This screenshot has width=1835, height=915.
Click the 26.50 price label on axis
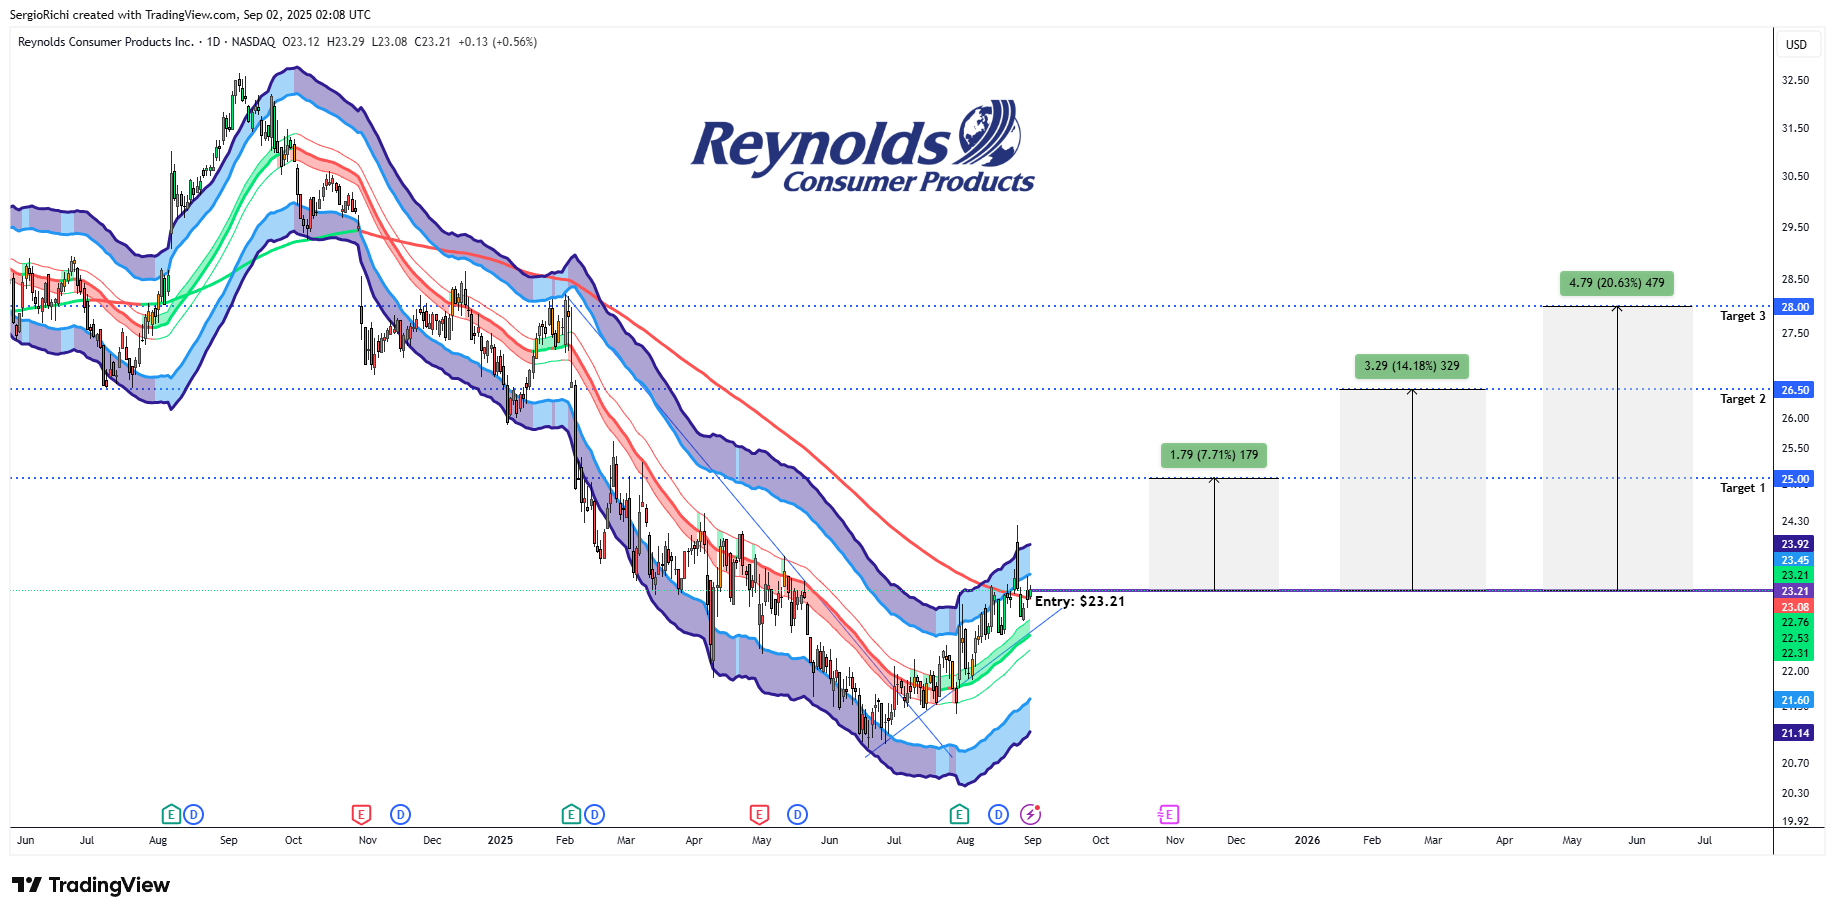tap(1795, 390)
